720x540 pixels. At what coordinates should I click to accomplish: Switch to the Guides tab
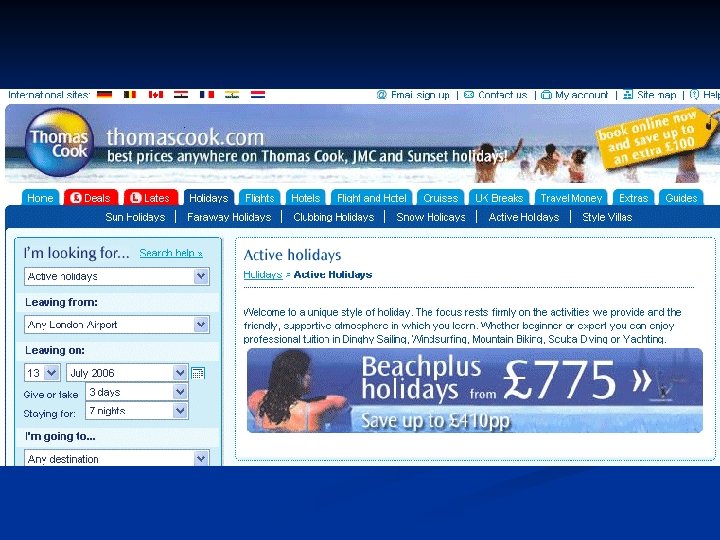click(681, 197)
